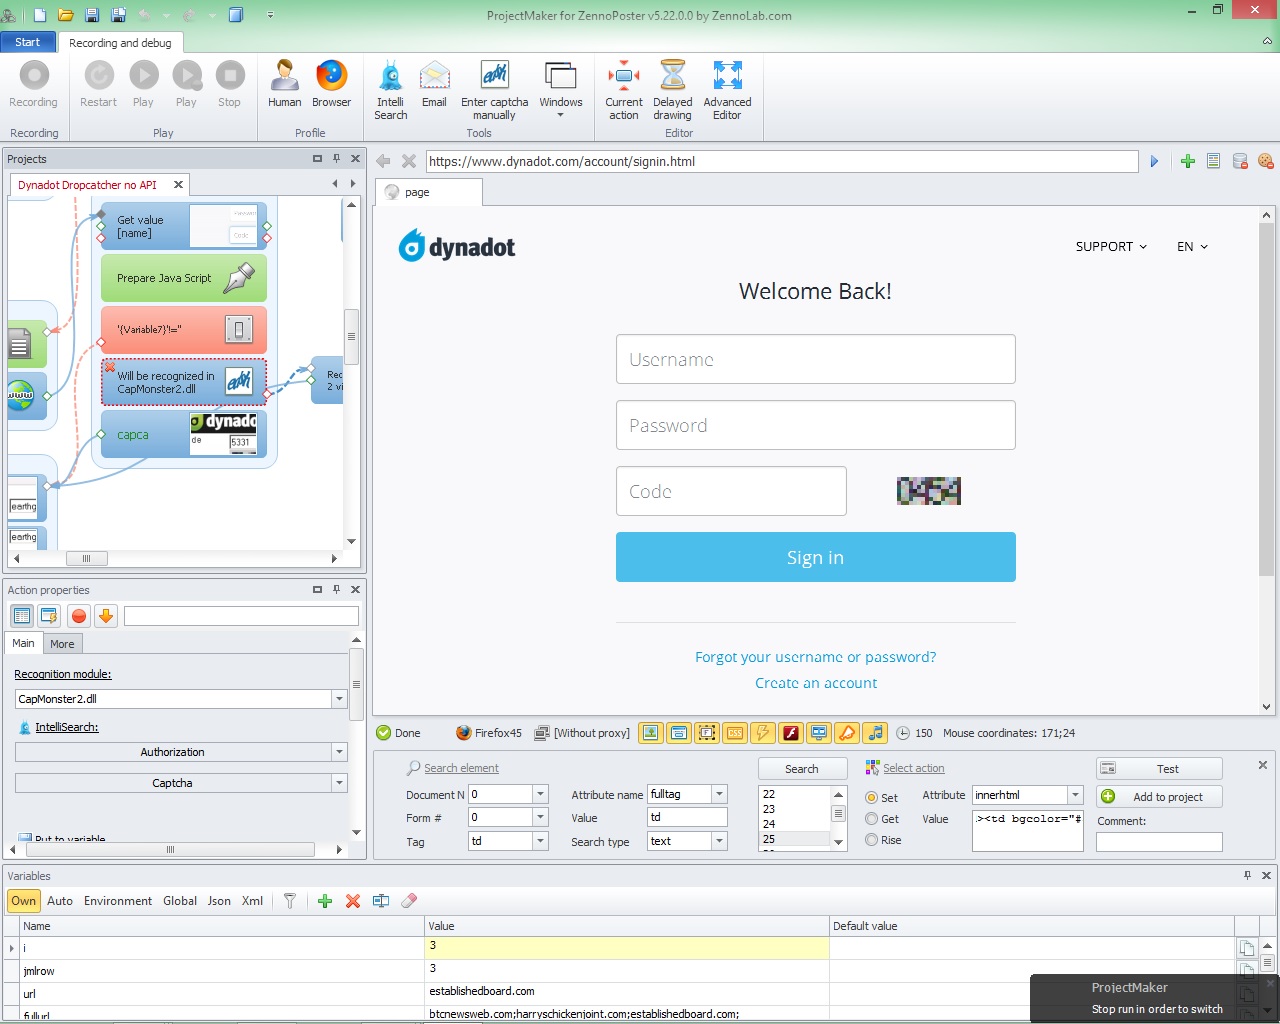This screenshot has height=1024, width=1280.
Task: Toggle the Flash plugin icon in status bar
Action: [791, 733]
